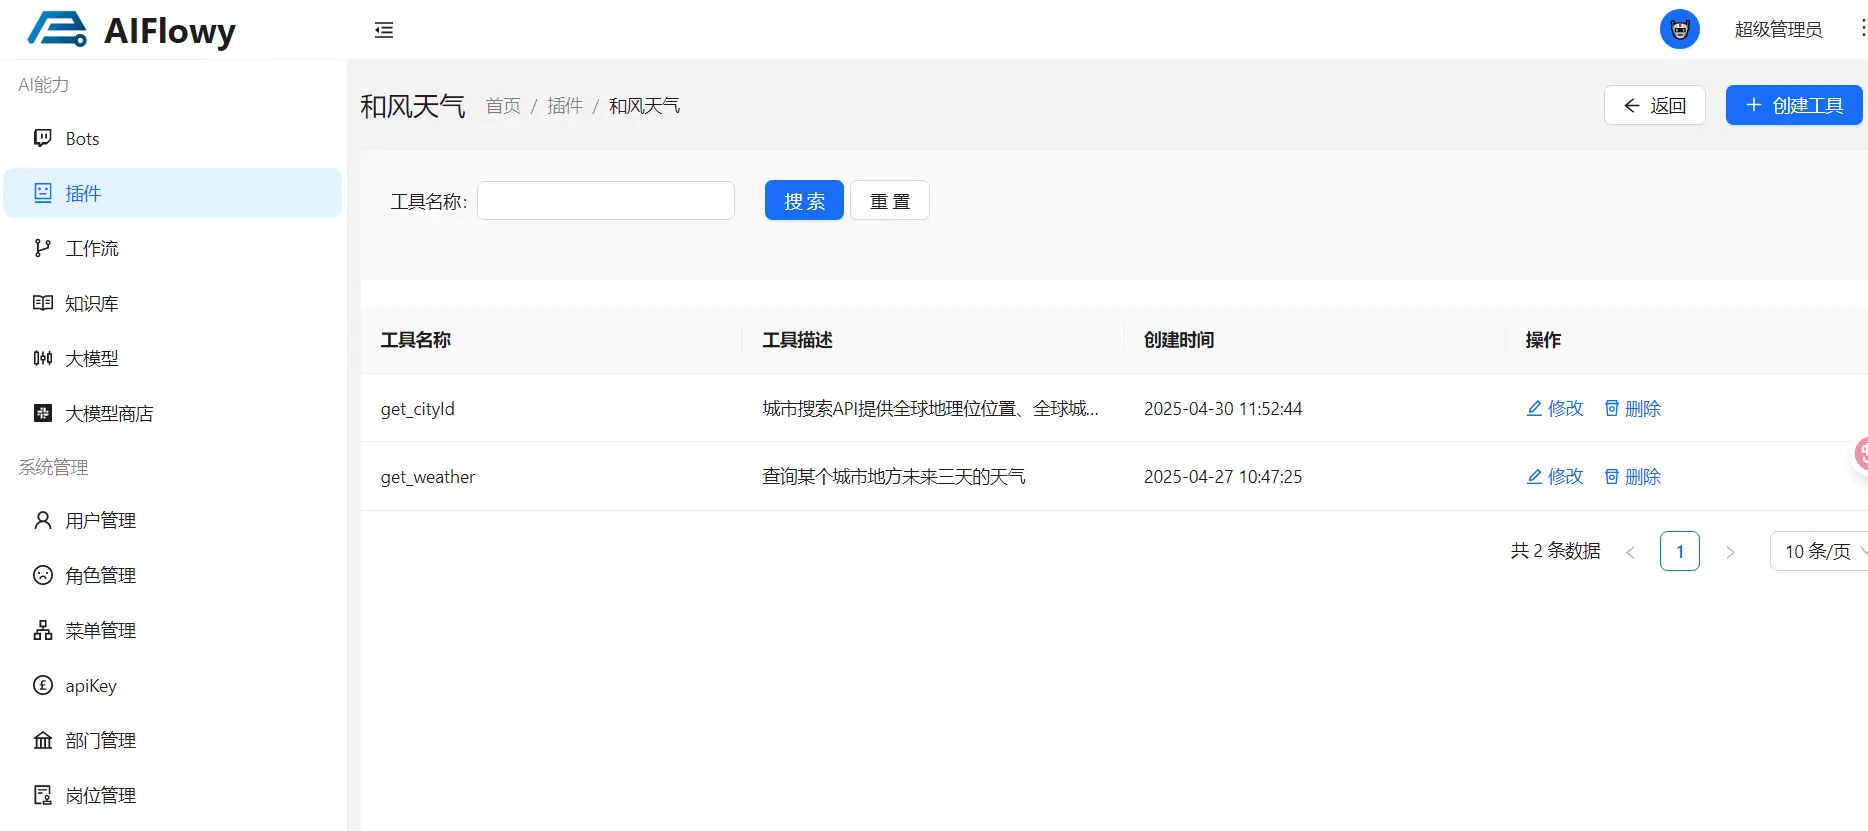
Task: Click the plus icon in 创建工具 button
Action: coord(1753,105)
